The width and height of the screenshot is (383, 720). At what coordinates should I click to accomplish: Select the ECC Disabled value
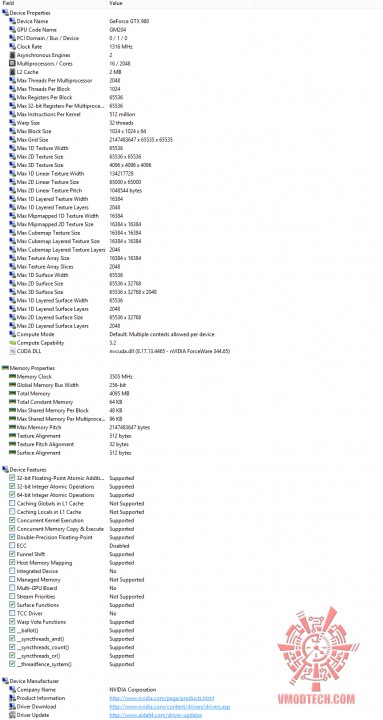pyautogui.click(x=119, y=546)
